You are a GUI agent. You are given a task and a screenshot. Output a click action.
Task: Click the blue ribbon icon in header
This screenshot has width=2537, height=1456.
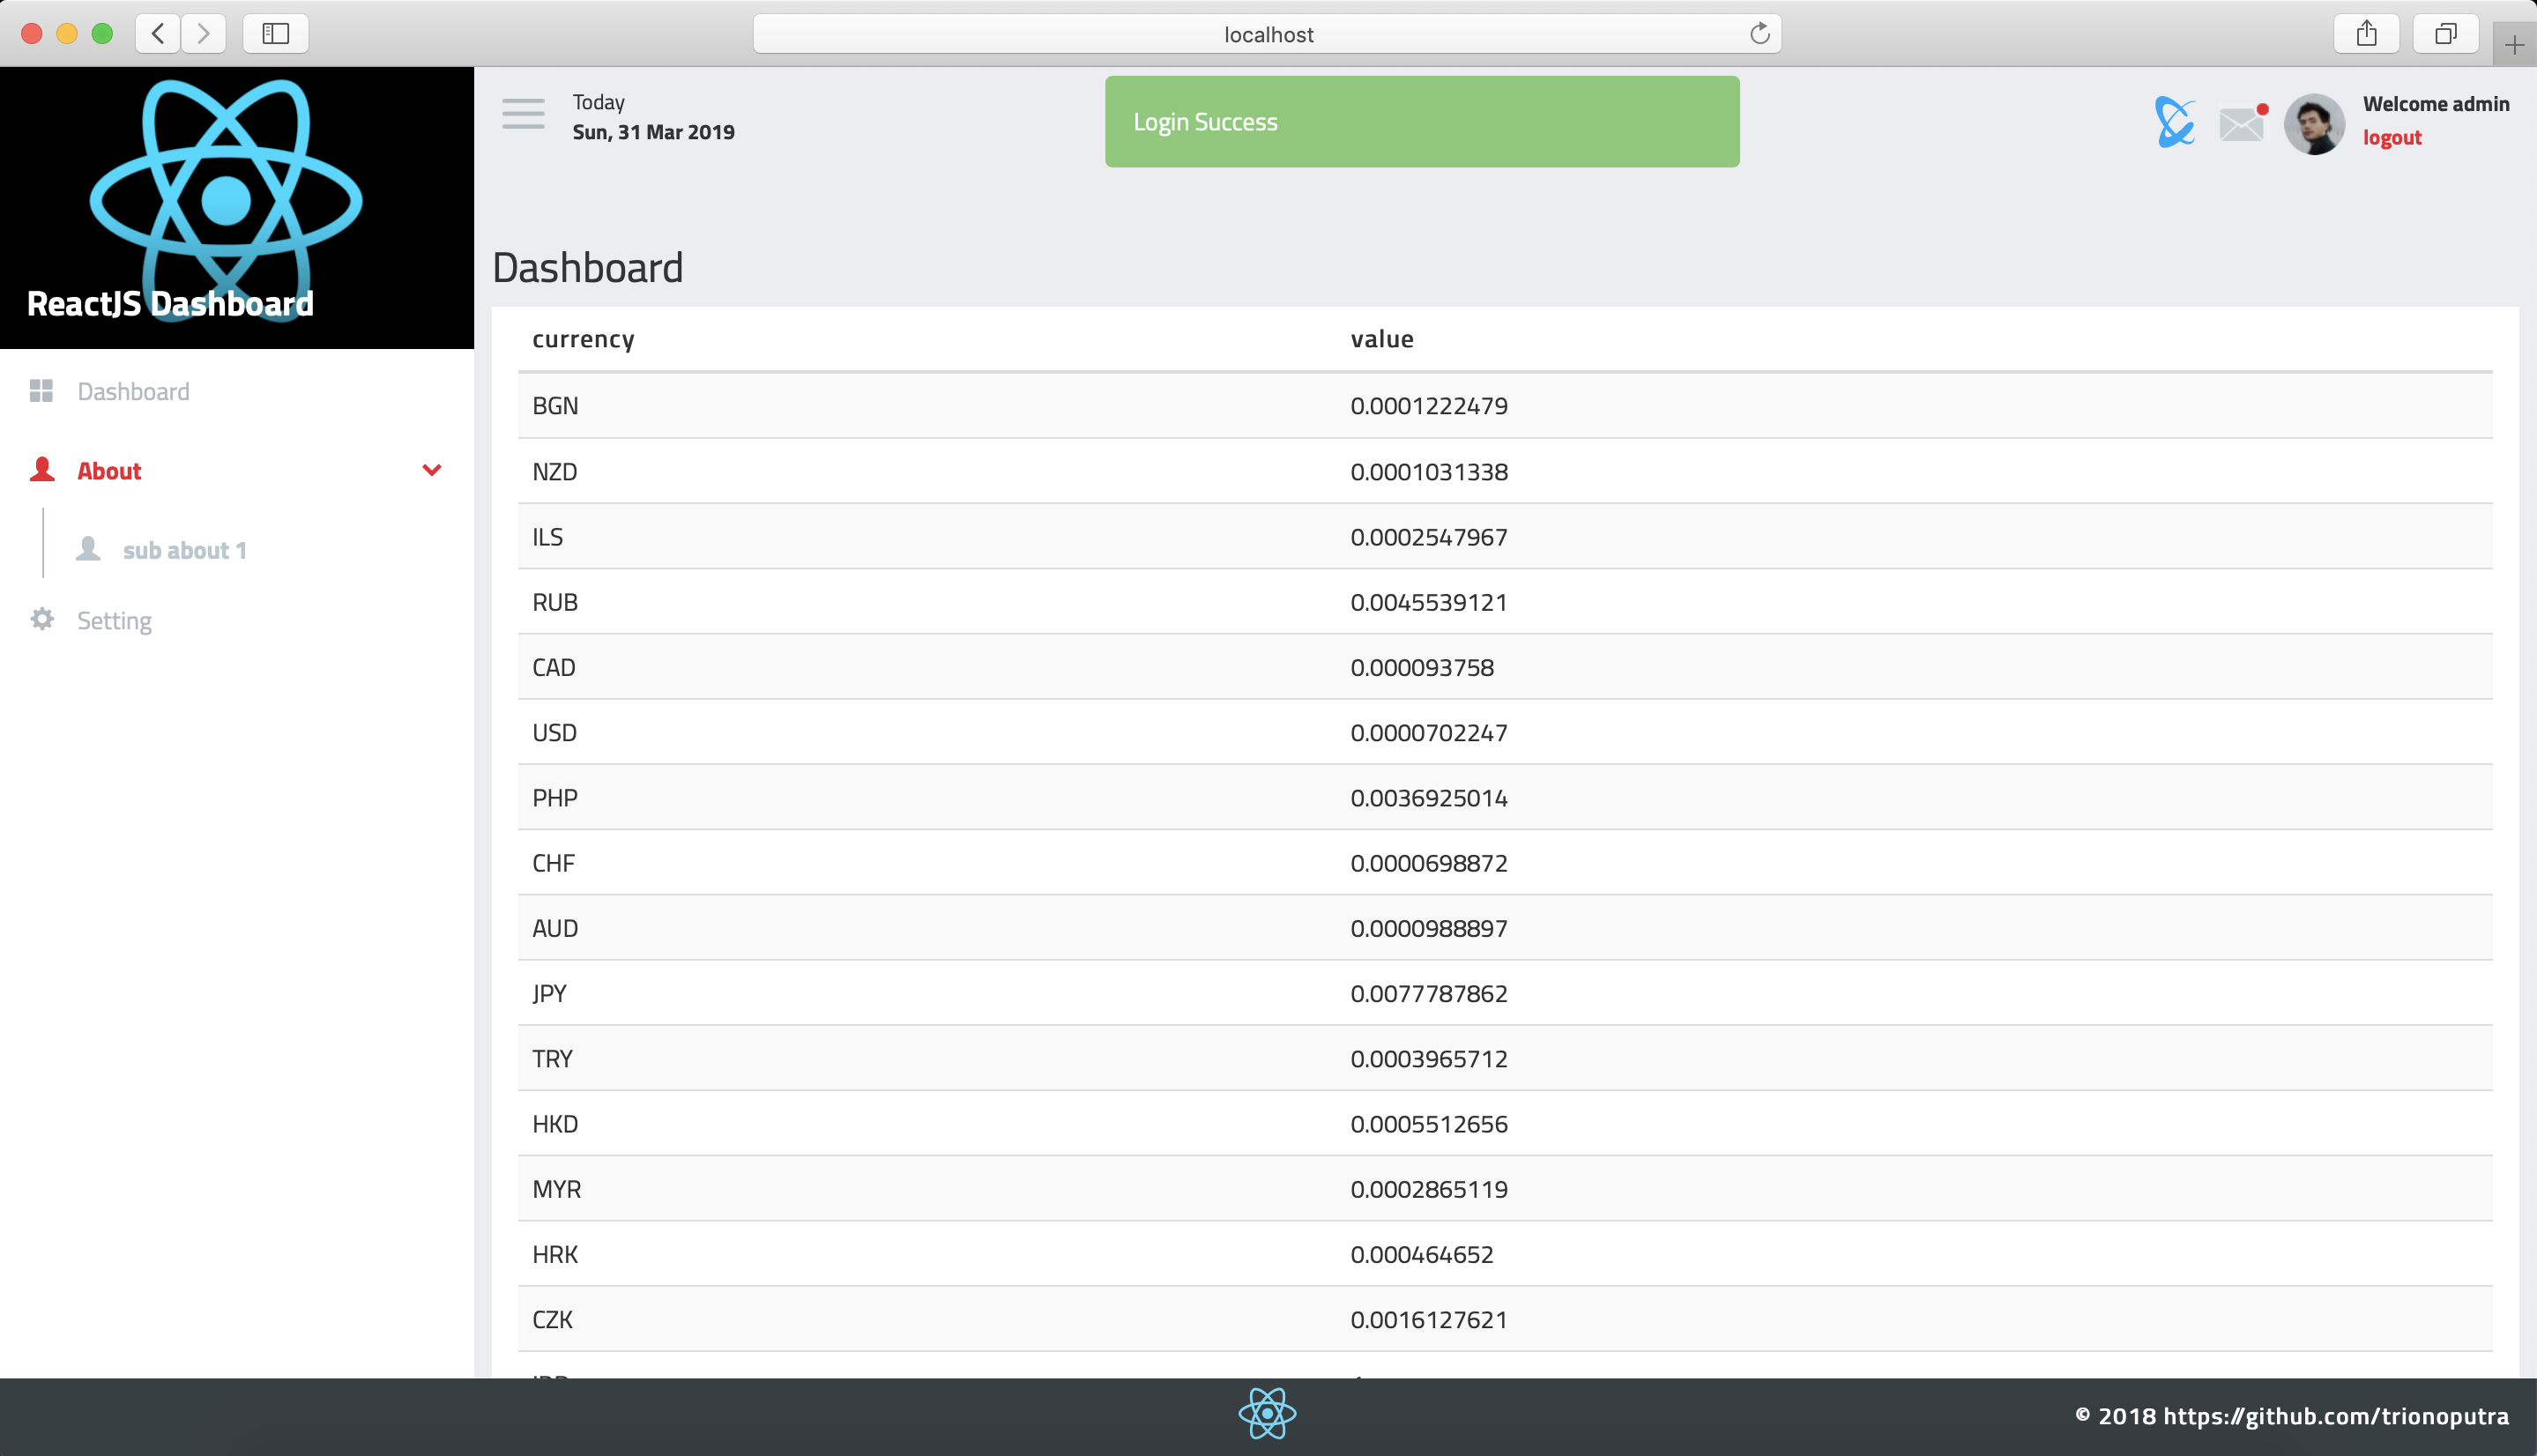[2174, 123]
